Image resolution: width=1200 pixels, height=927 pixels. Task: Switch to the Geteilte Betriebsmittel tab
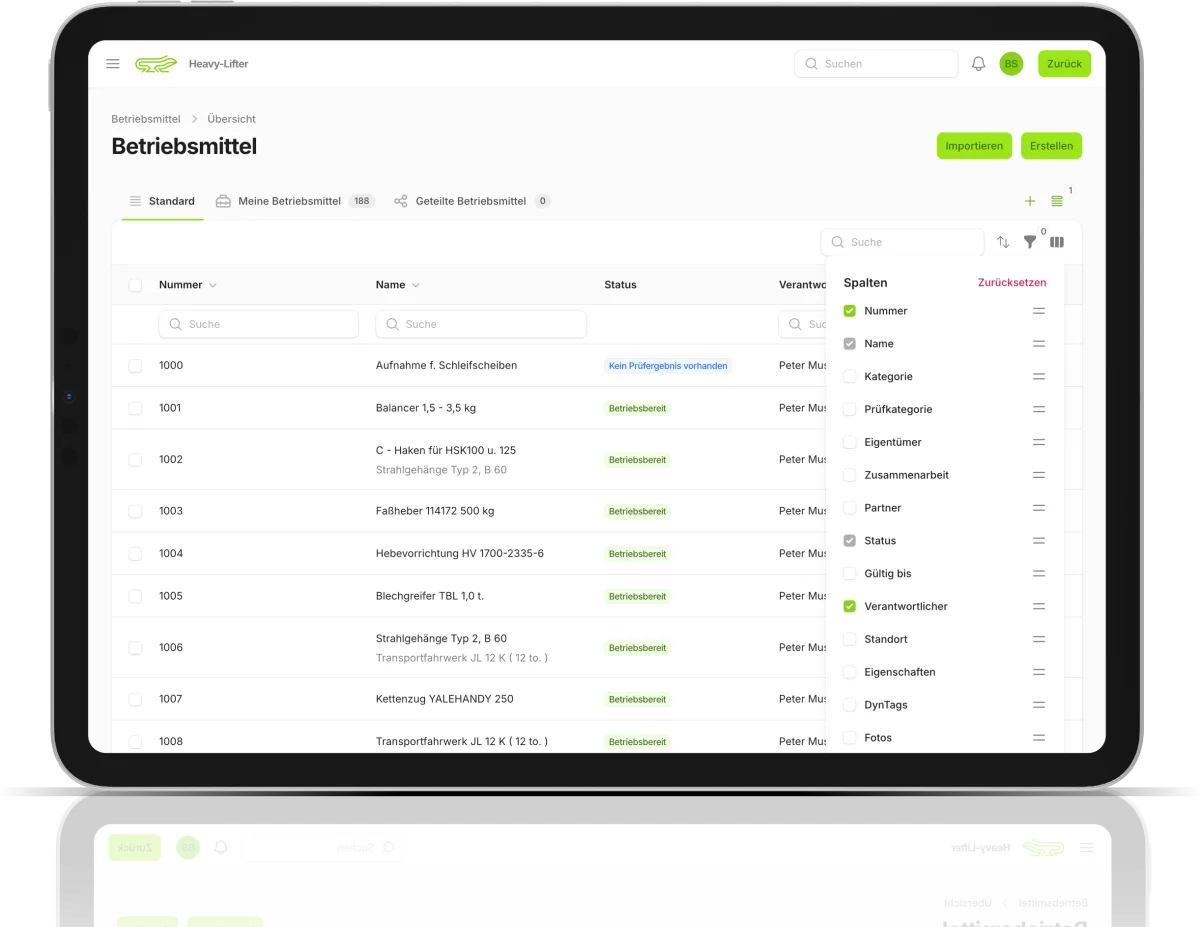coord(470,201)
